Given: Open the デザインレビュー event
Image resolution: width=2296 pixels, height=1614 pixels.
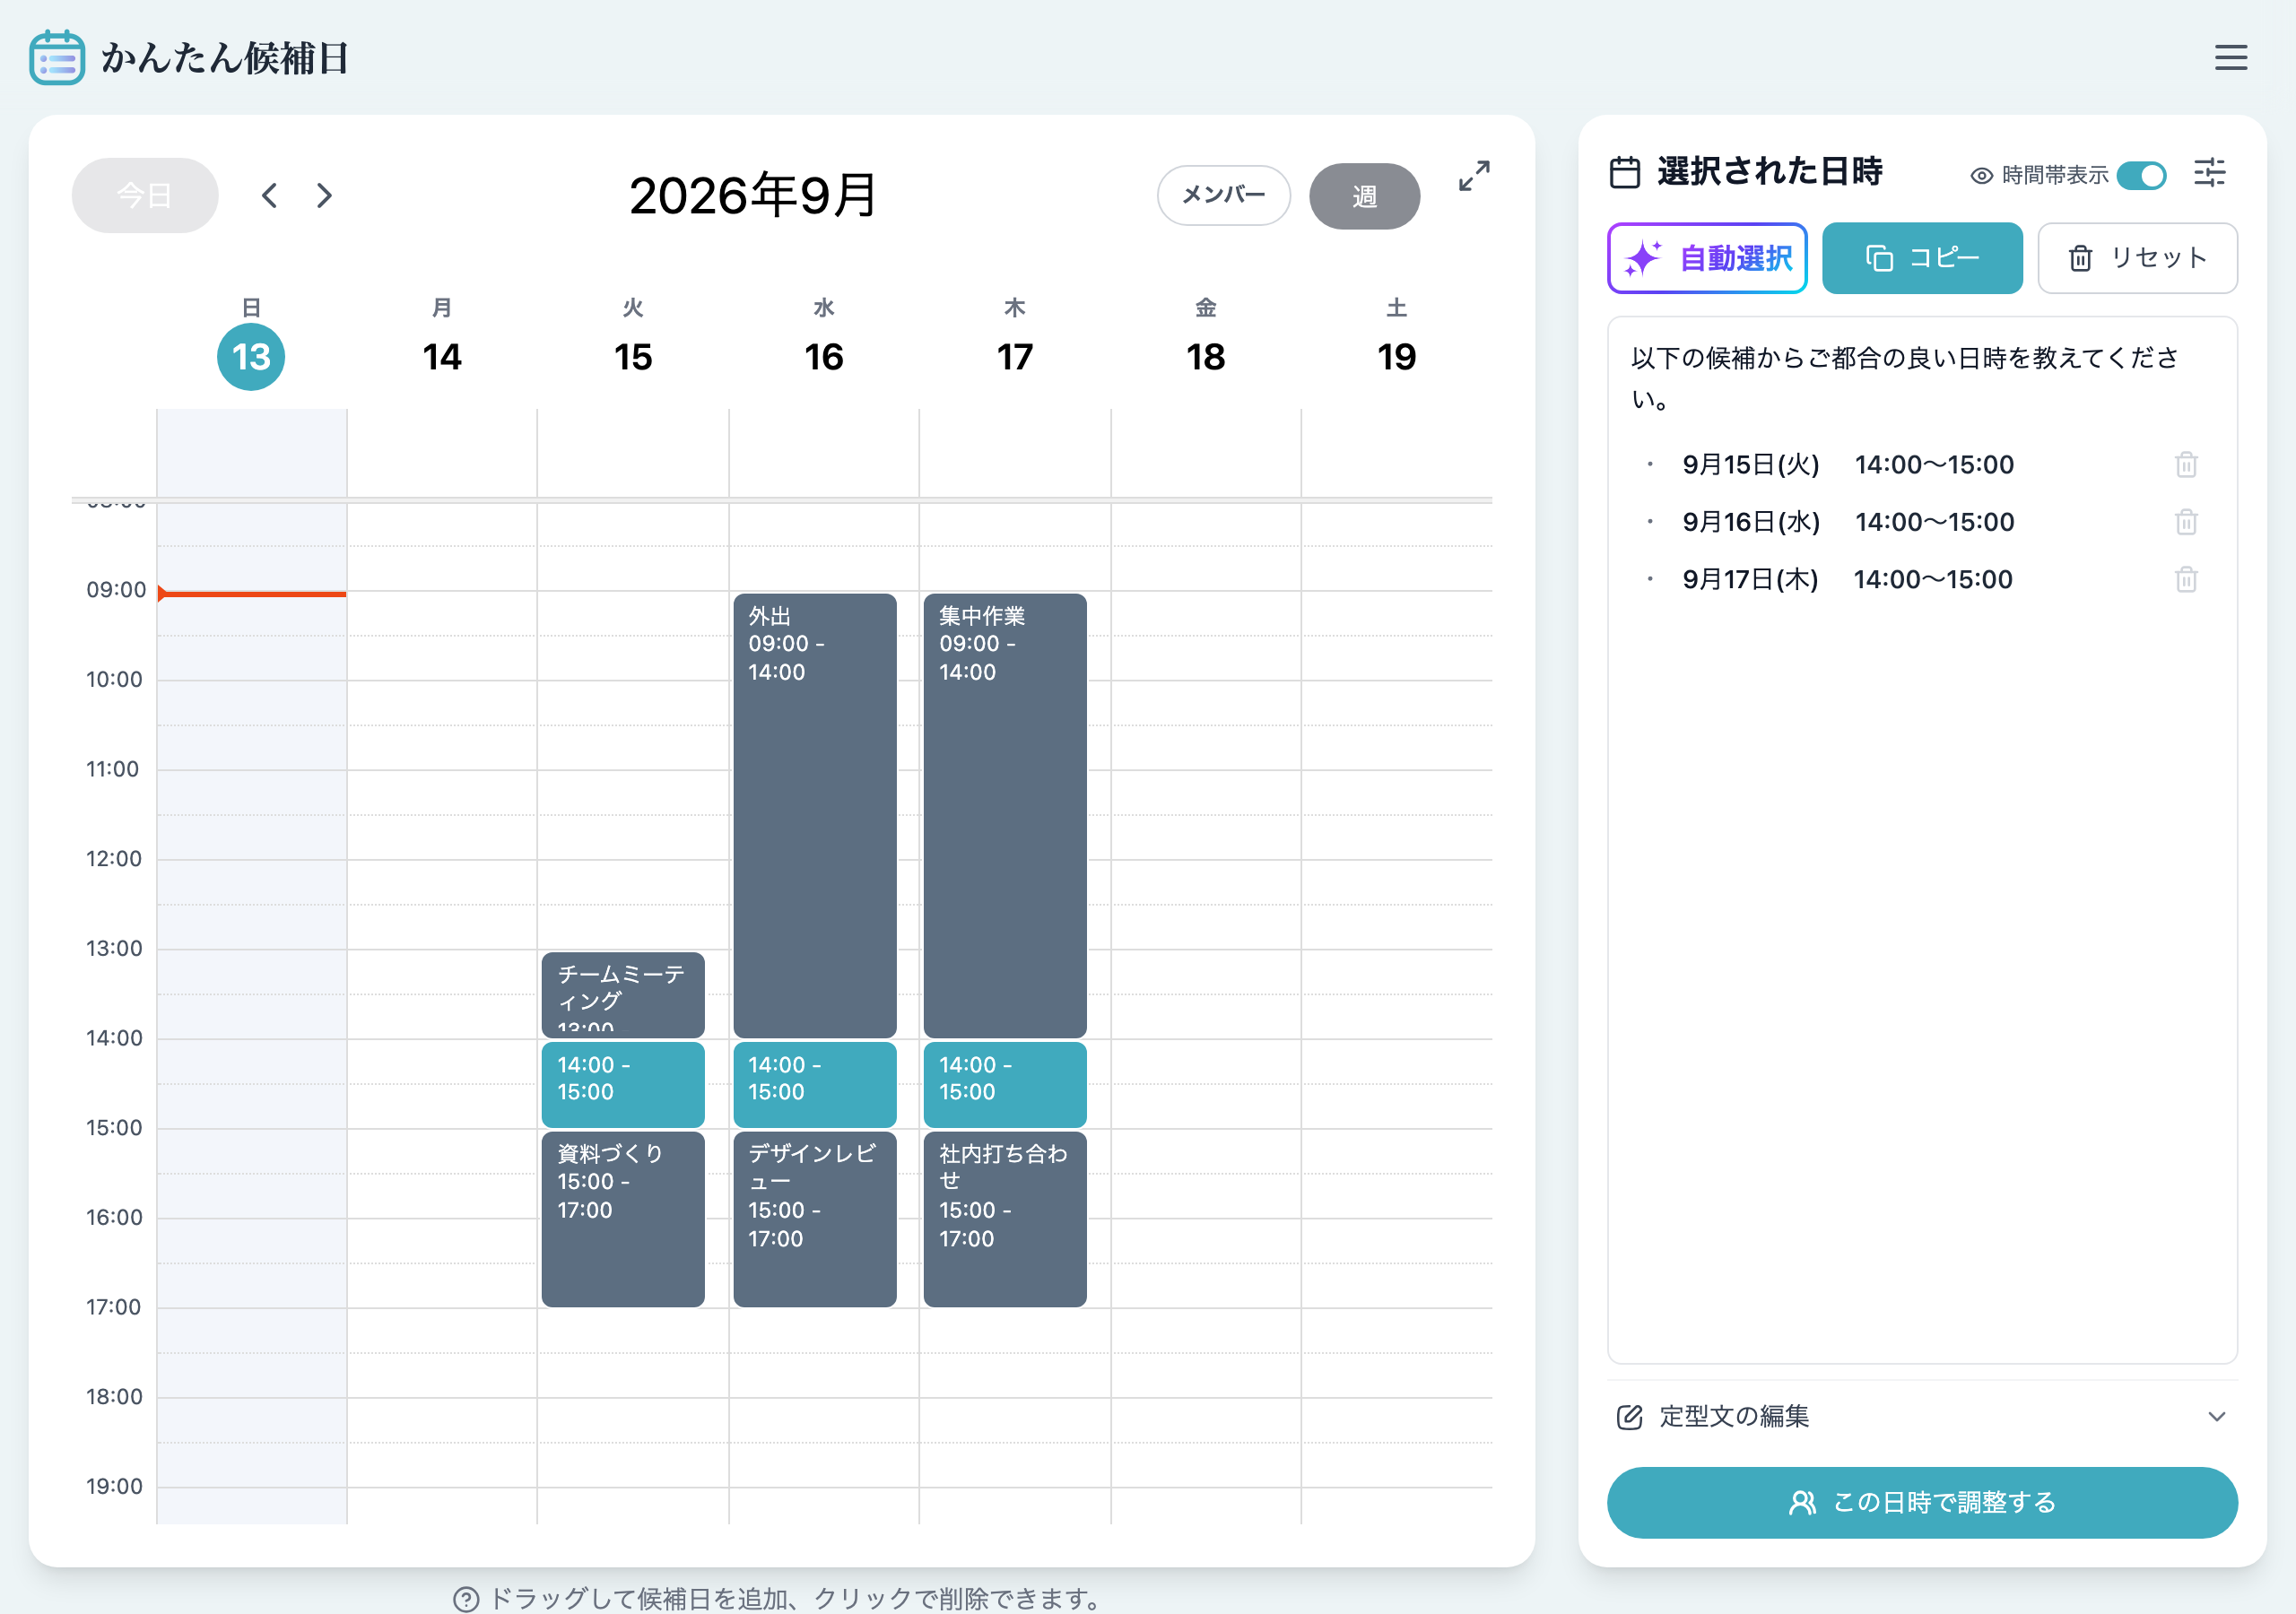Looking at the screenshot, I should [815, 1219].
